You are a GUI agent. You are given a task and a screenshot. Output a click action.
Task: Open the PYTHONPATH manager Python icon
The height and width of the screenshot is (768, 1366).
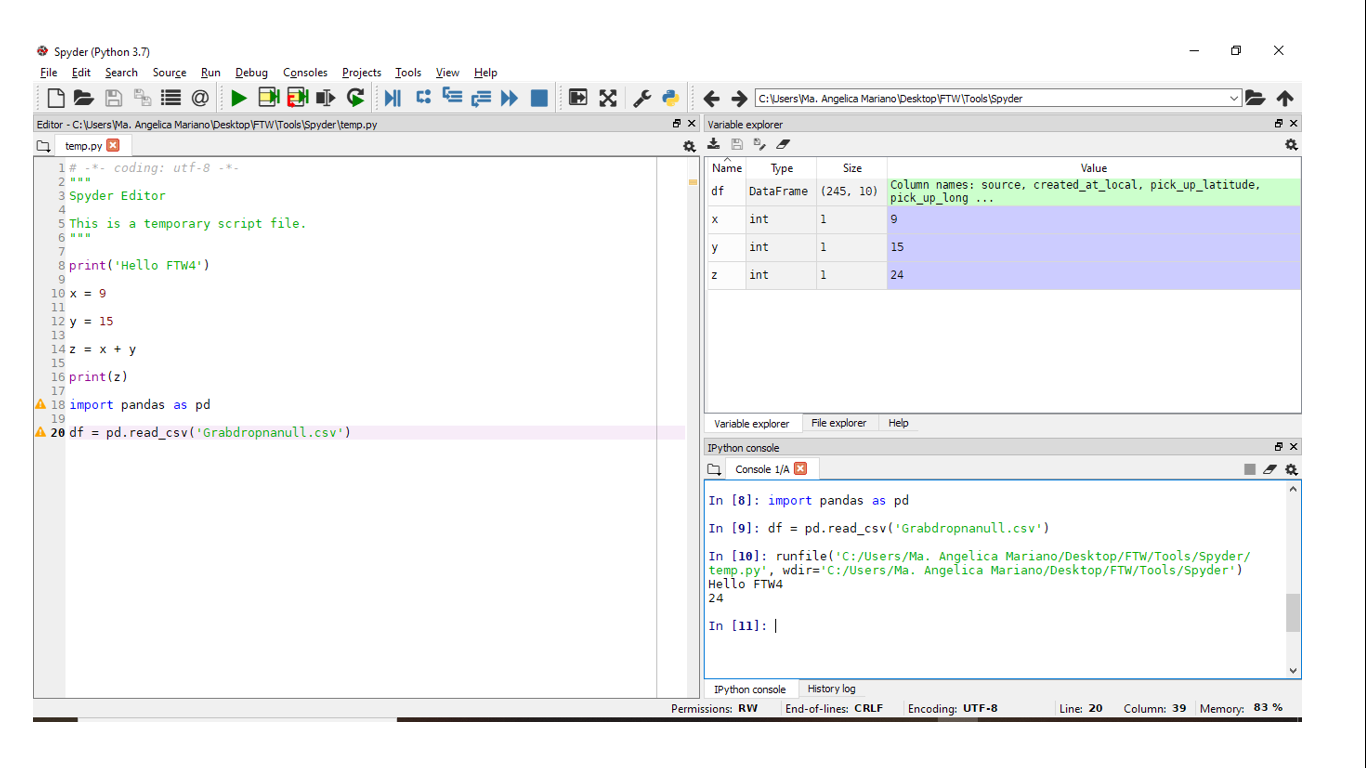(671, 98)
